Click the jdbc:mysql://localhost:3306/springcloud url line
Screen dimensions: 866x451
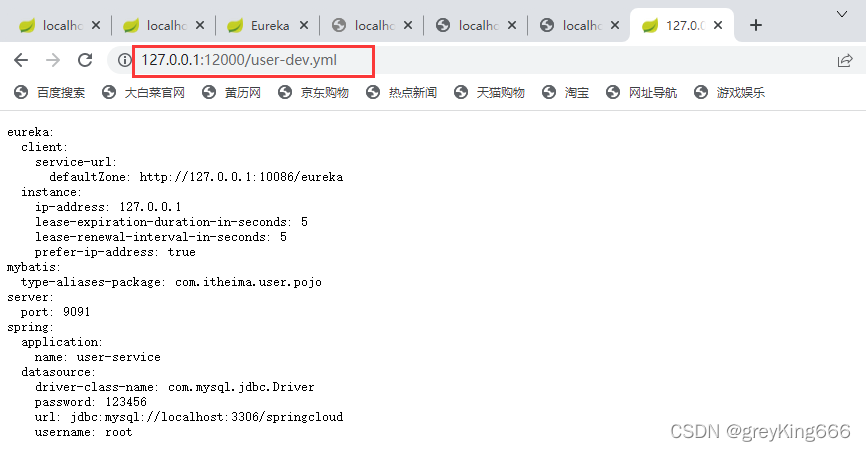coord(189,417)
